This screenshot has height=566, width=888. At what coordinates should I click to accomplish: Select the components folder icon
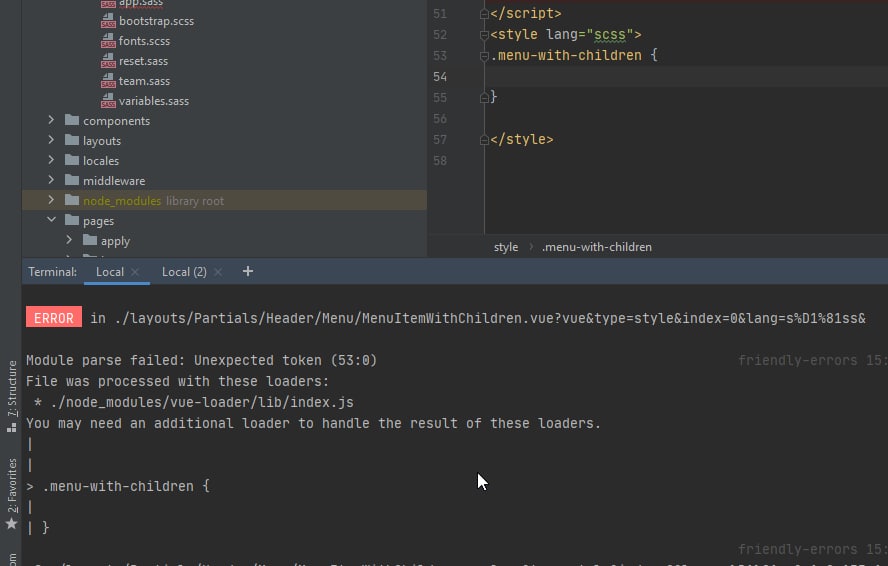[72, 120]
